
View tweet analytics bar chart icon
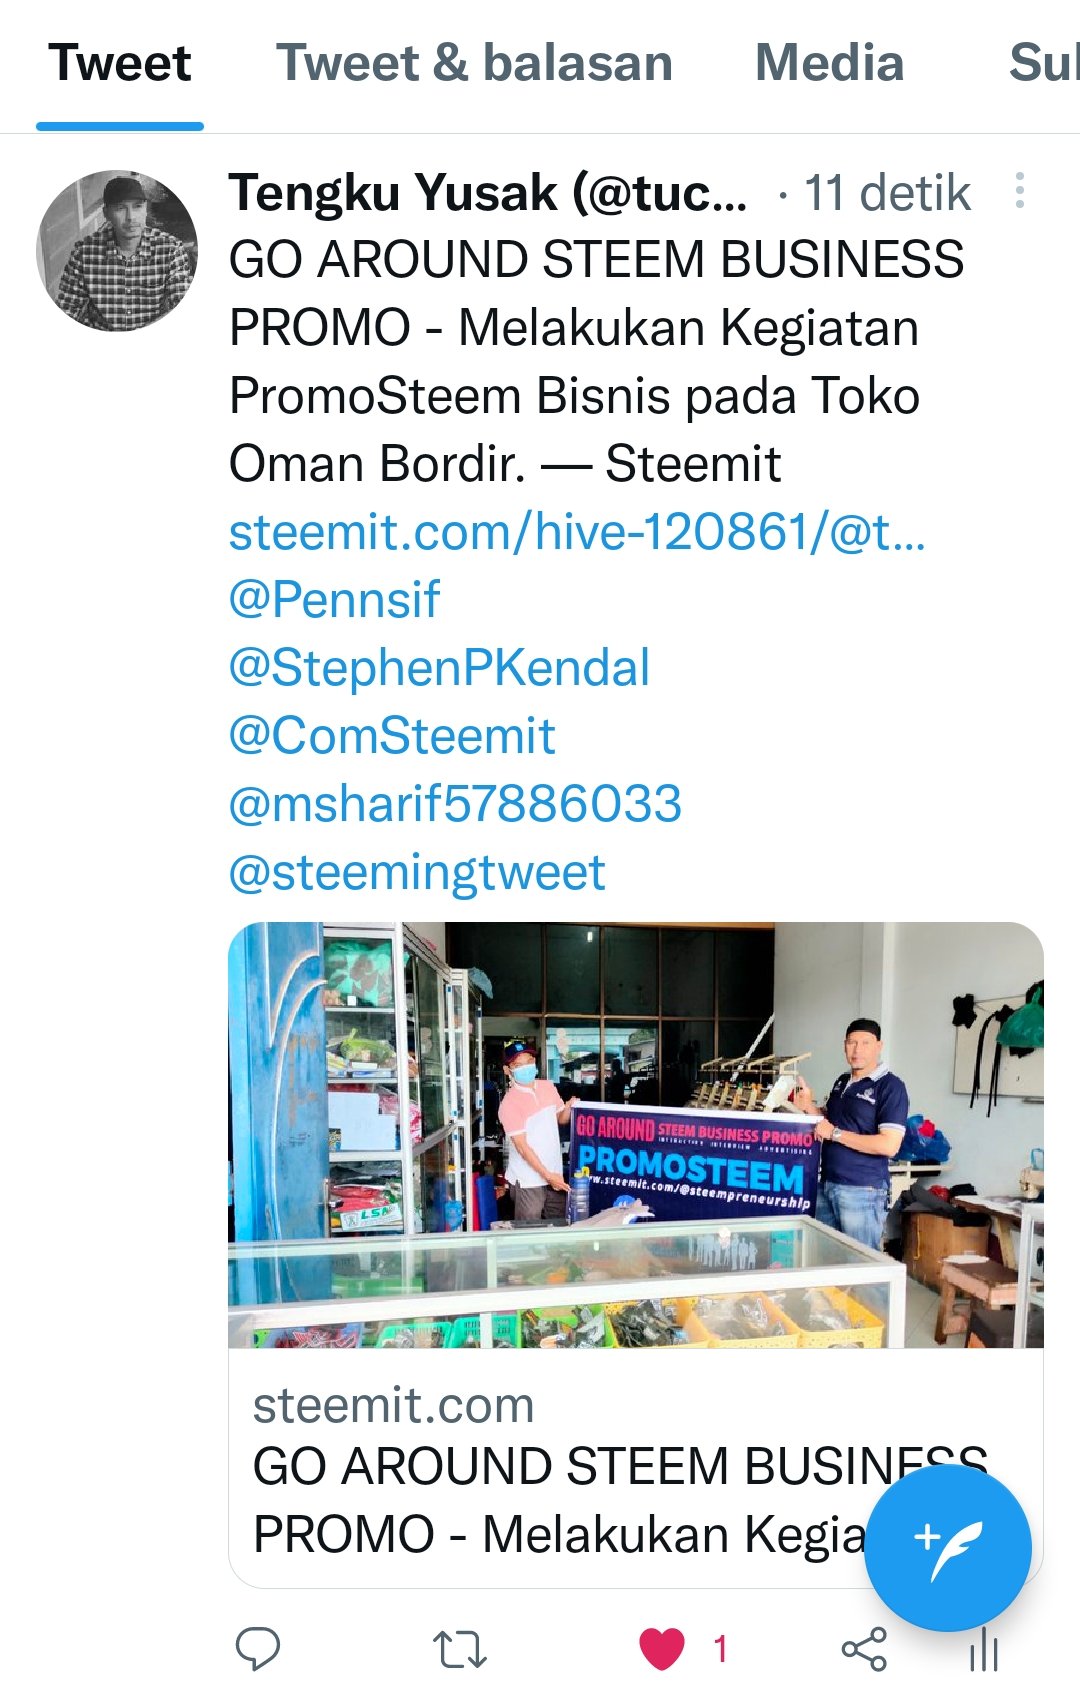click(985, 1650)
